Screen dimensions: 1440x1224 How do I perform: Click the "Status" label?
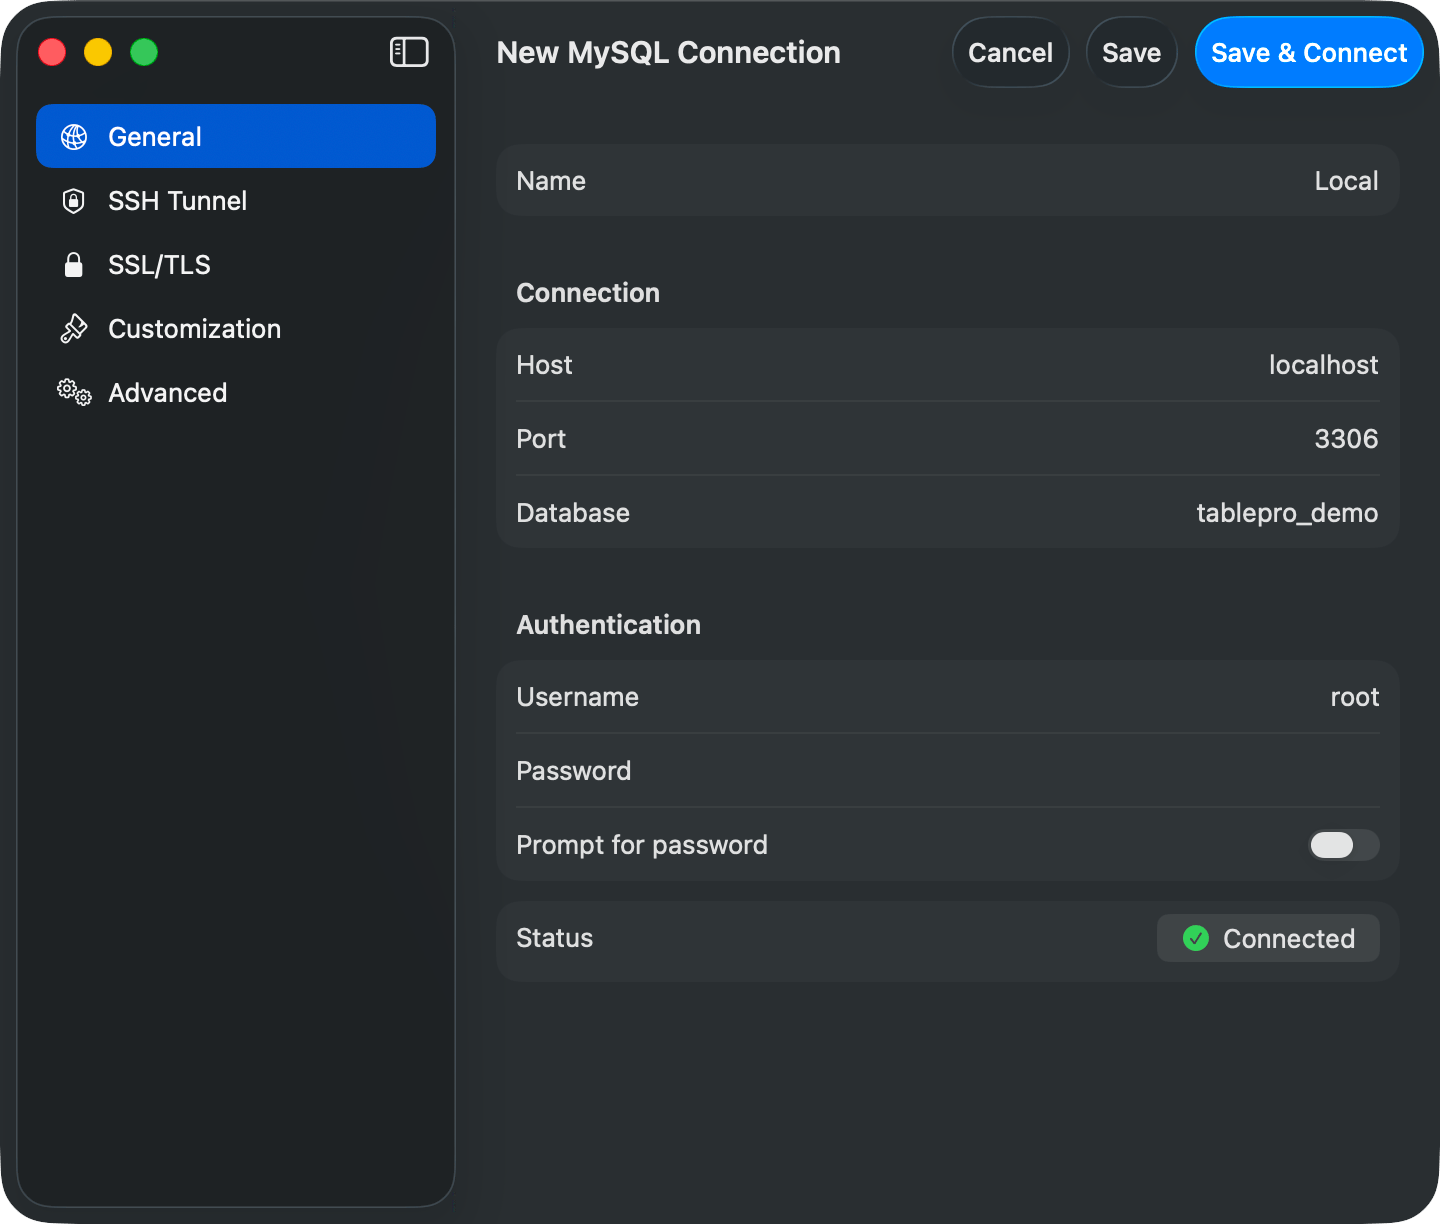555,938
